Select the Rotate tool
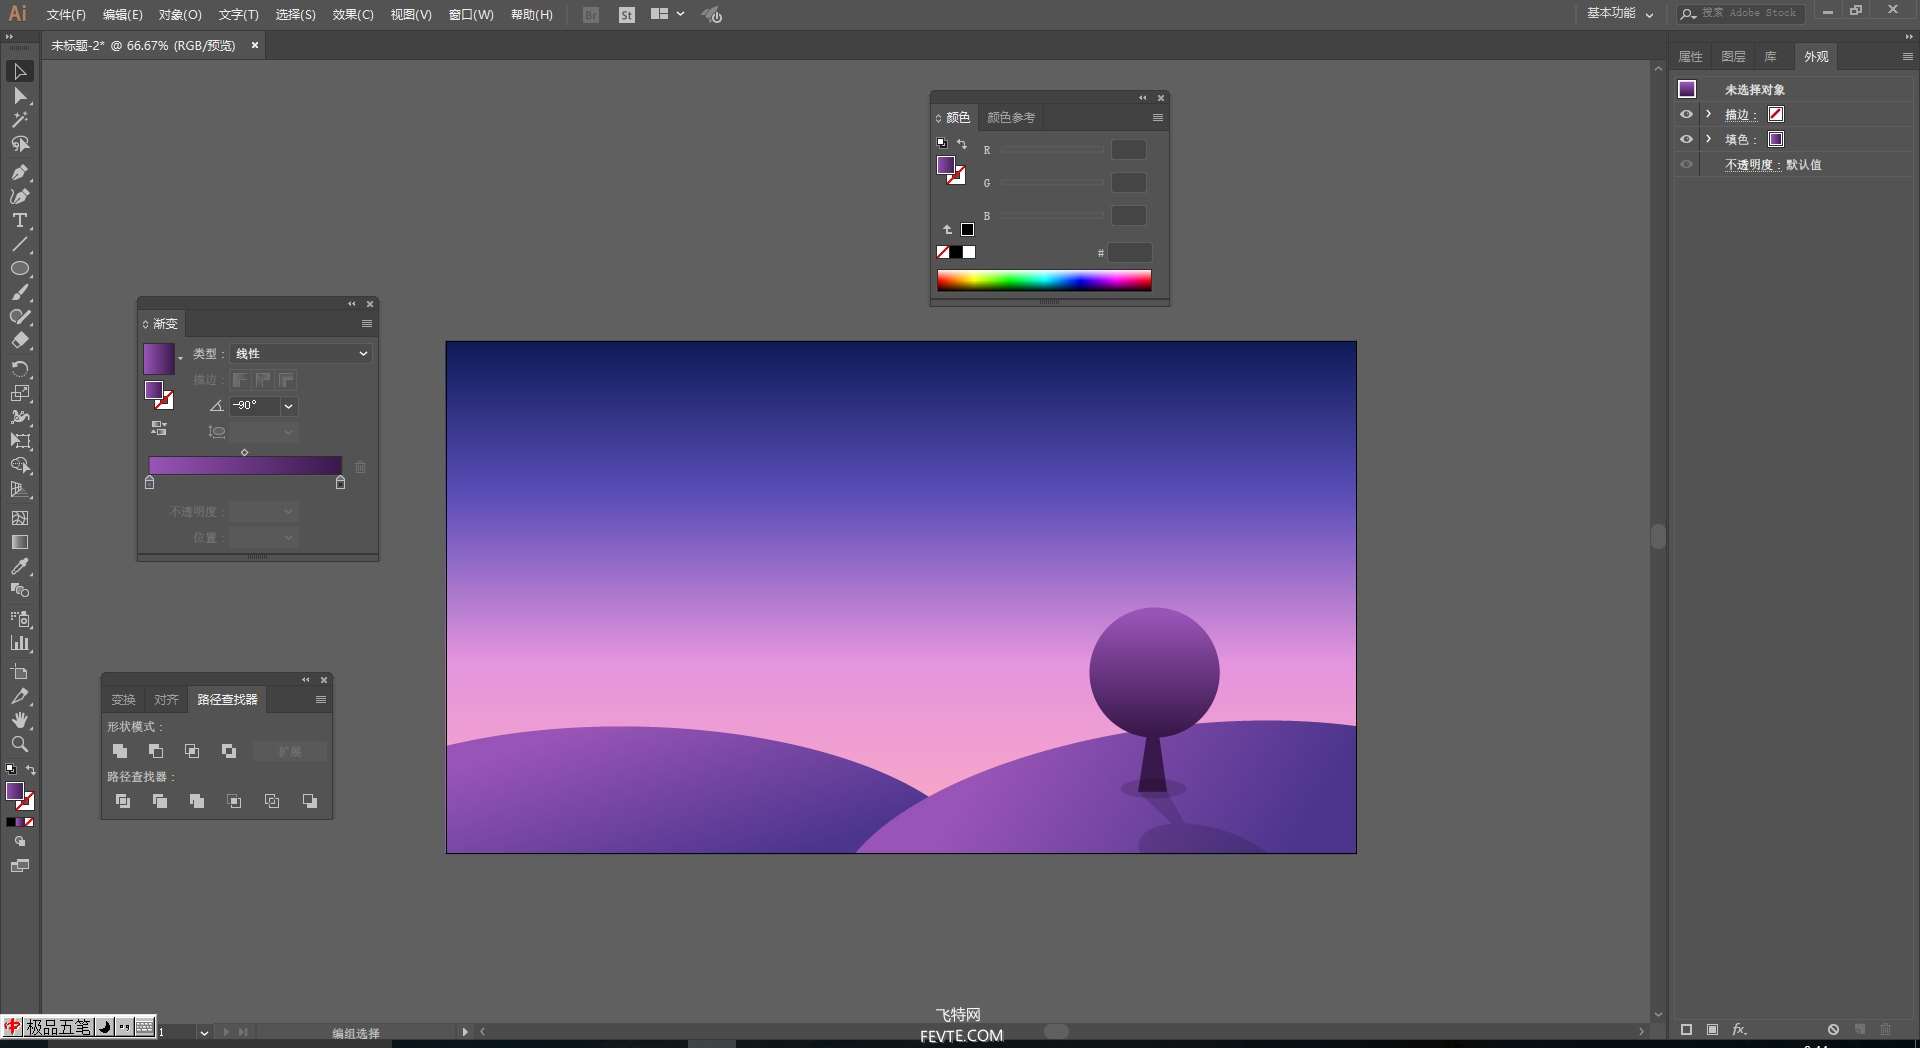Image resolution: width=1920 pixels, height=1048 pixels. pyautogui.click(x=20, y=369)
